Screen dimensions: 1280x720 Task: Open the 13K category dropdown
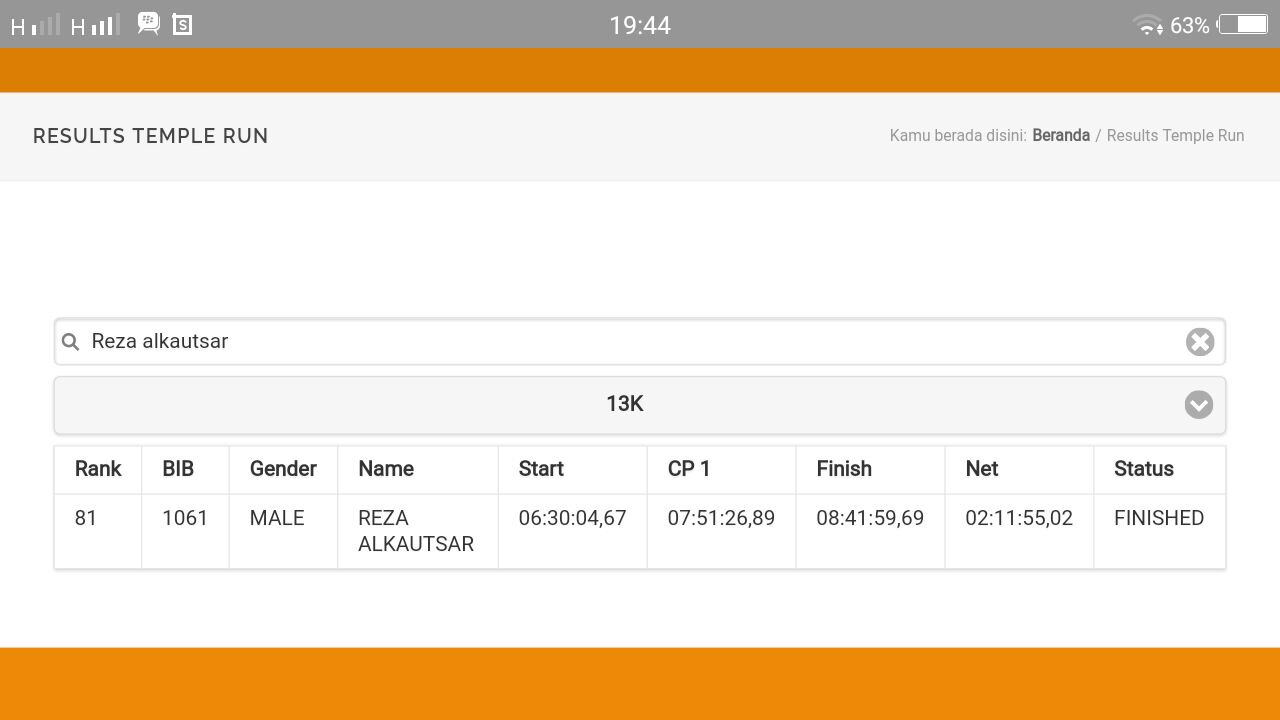(640, 405)
